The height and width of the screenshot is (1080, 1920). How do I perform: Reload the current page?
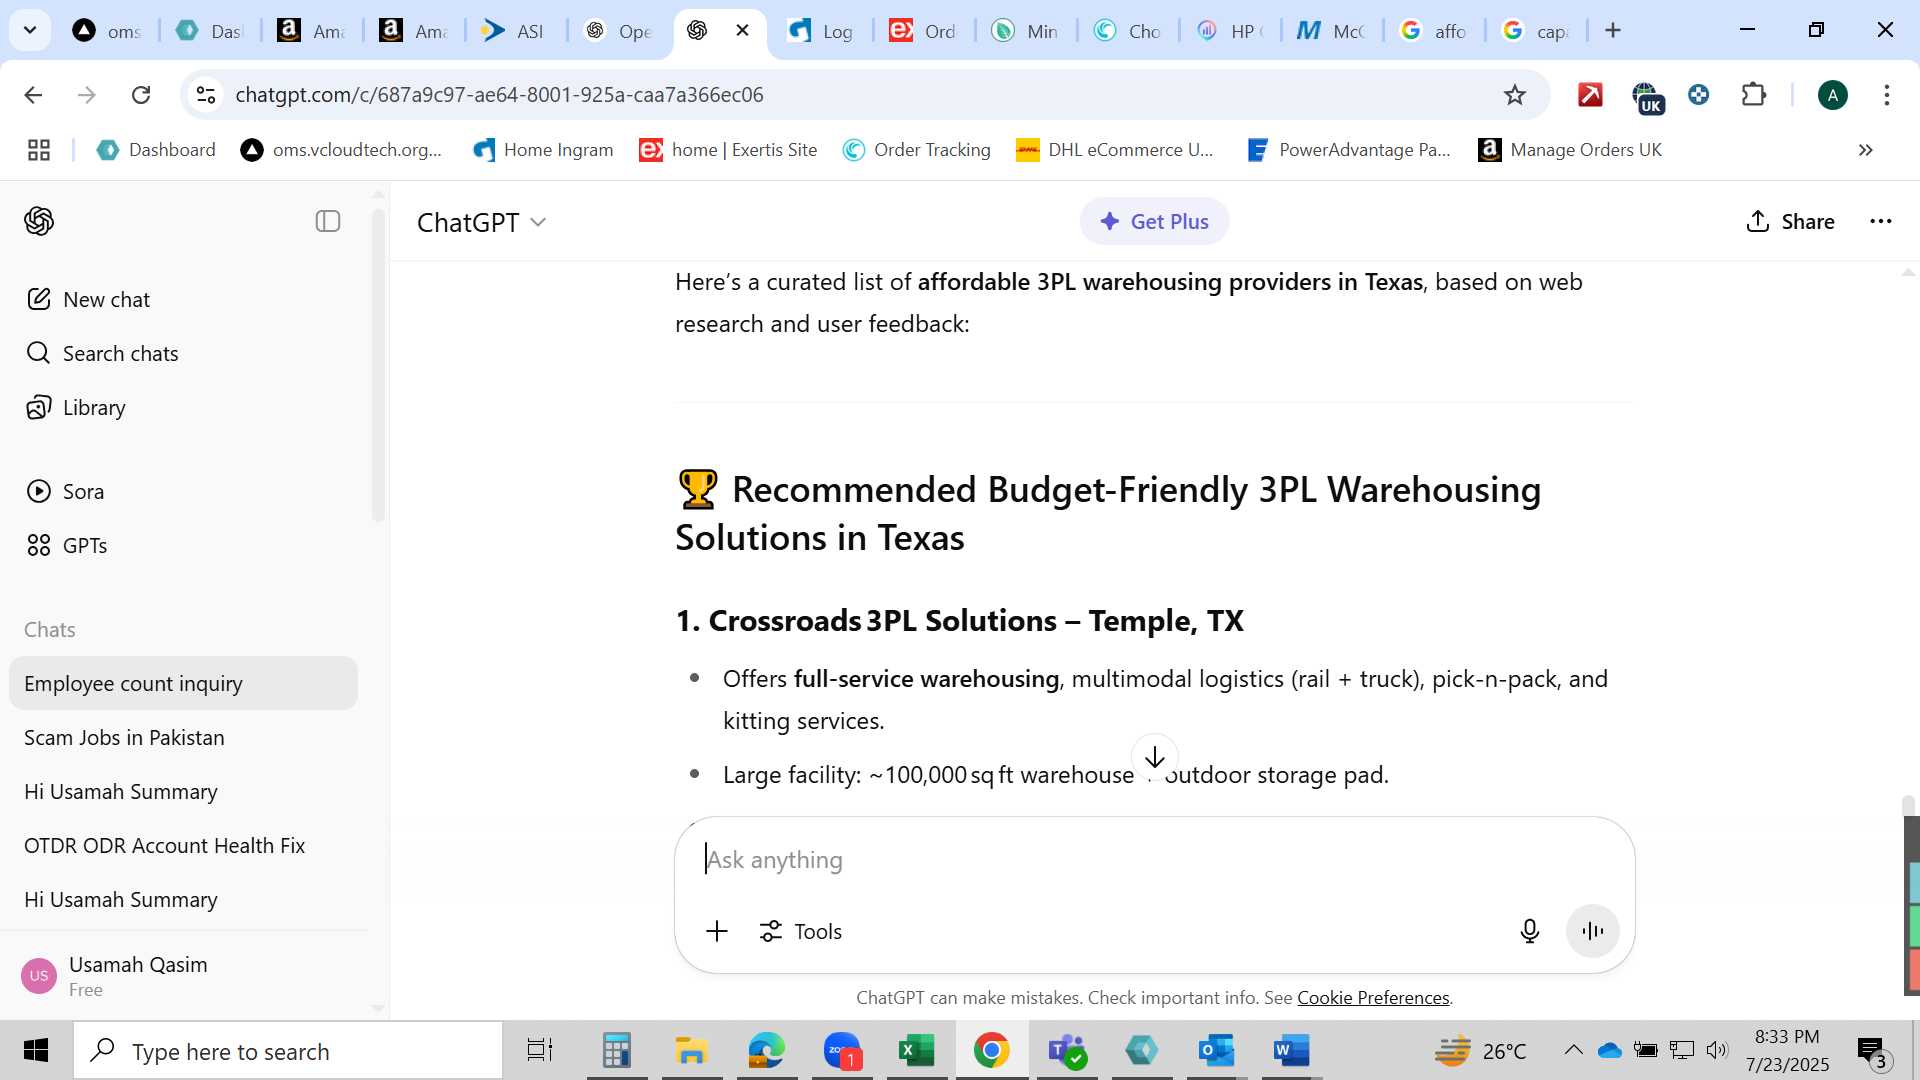[141, 95]
